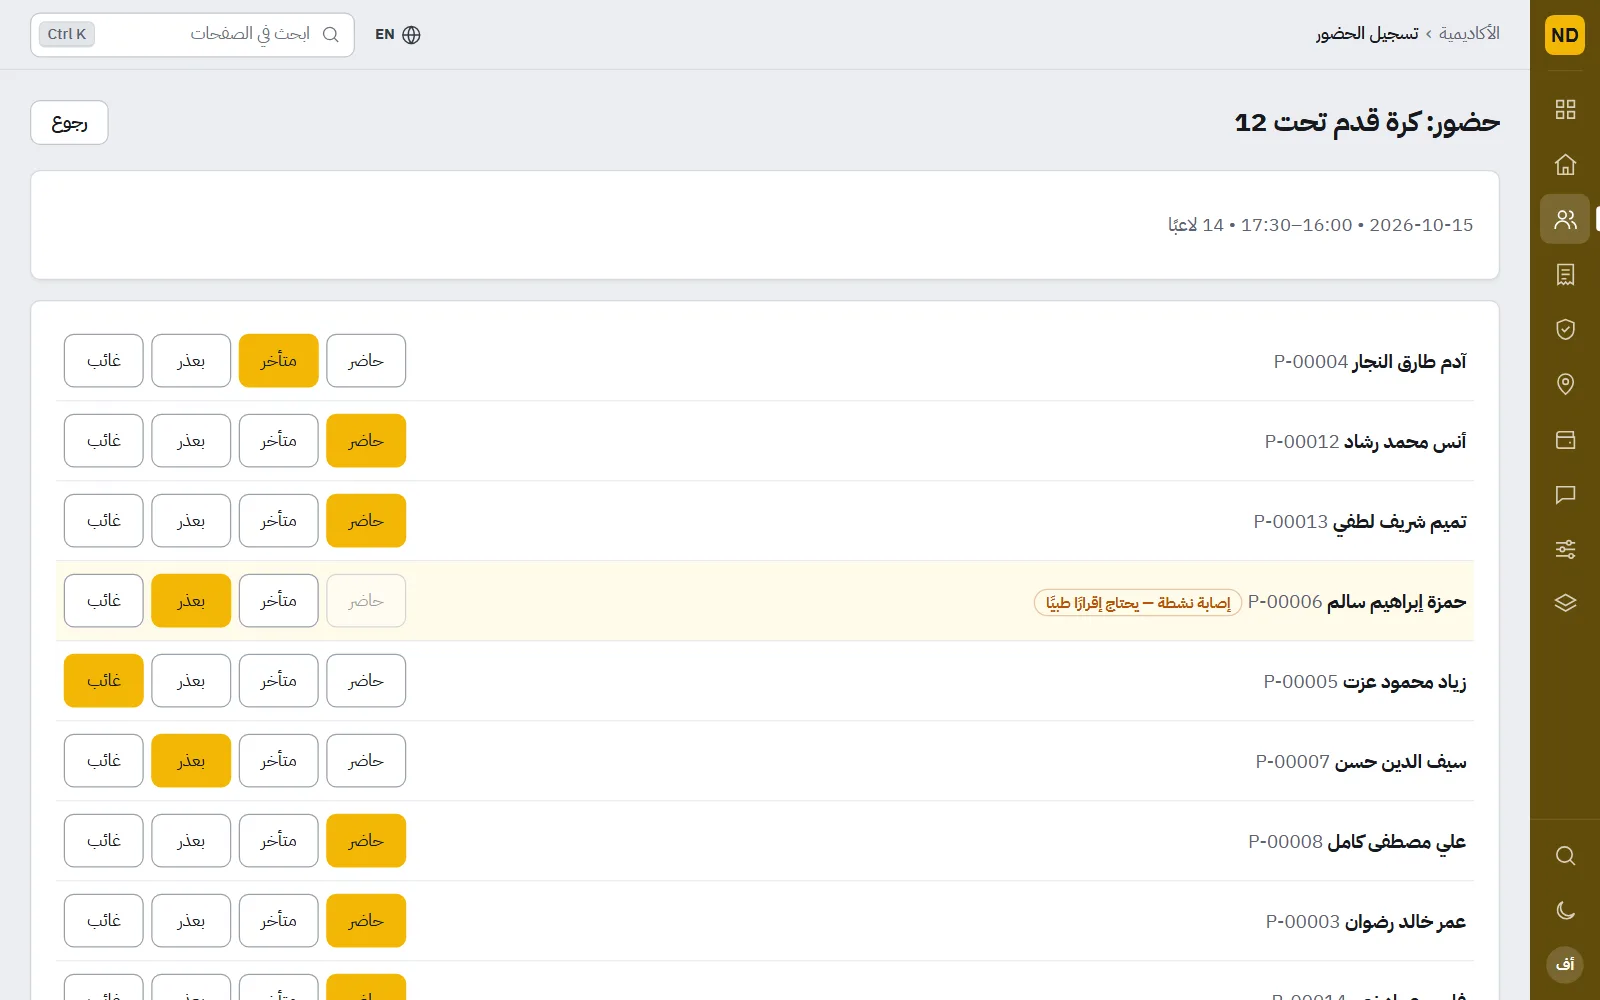Set زياد محمود عزت to بعذر
The width and height of the screenshot is (1600, 1000).
coord(191,681)
